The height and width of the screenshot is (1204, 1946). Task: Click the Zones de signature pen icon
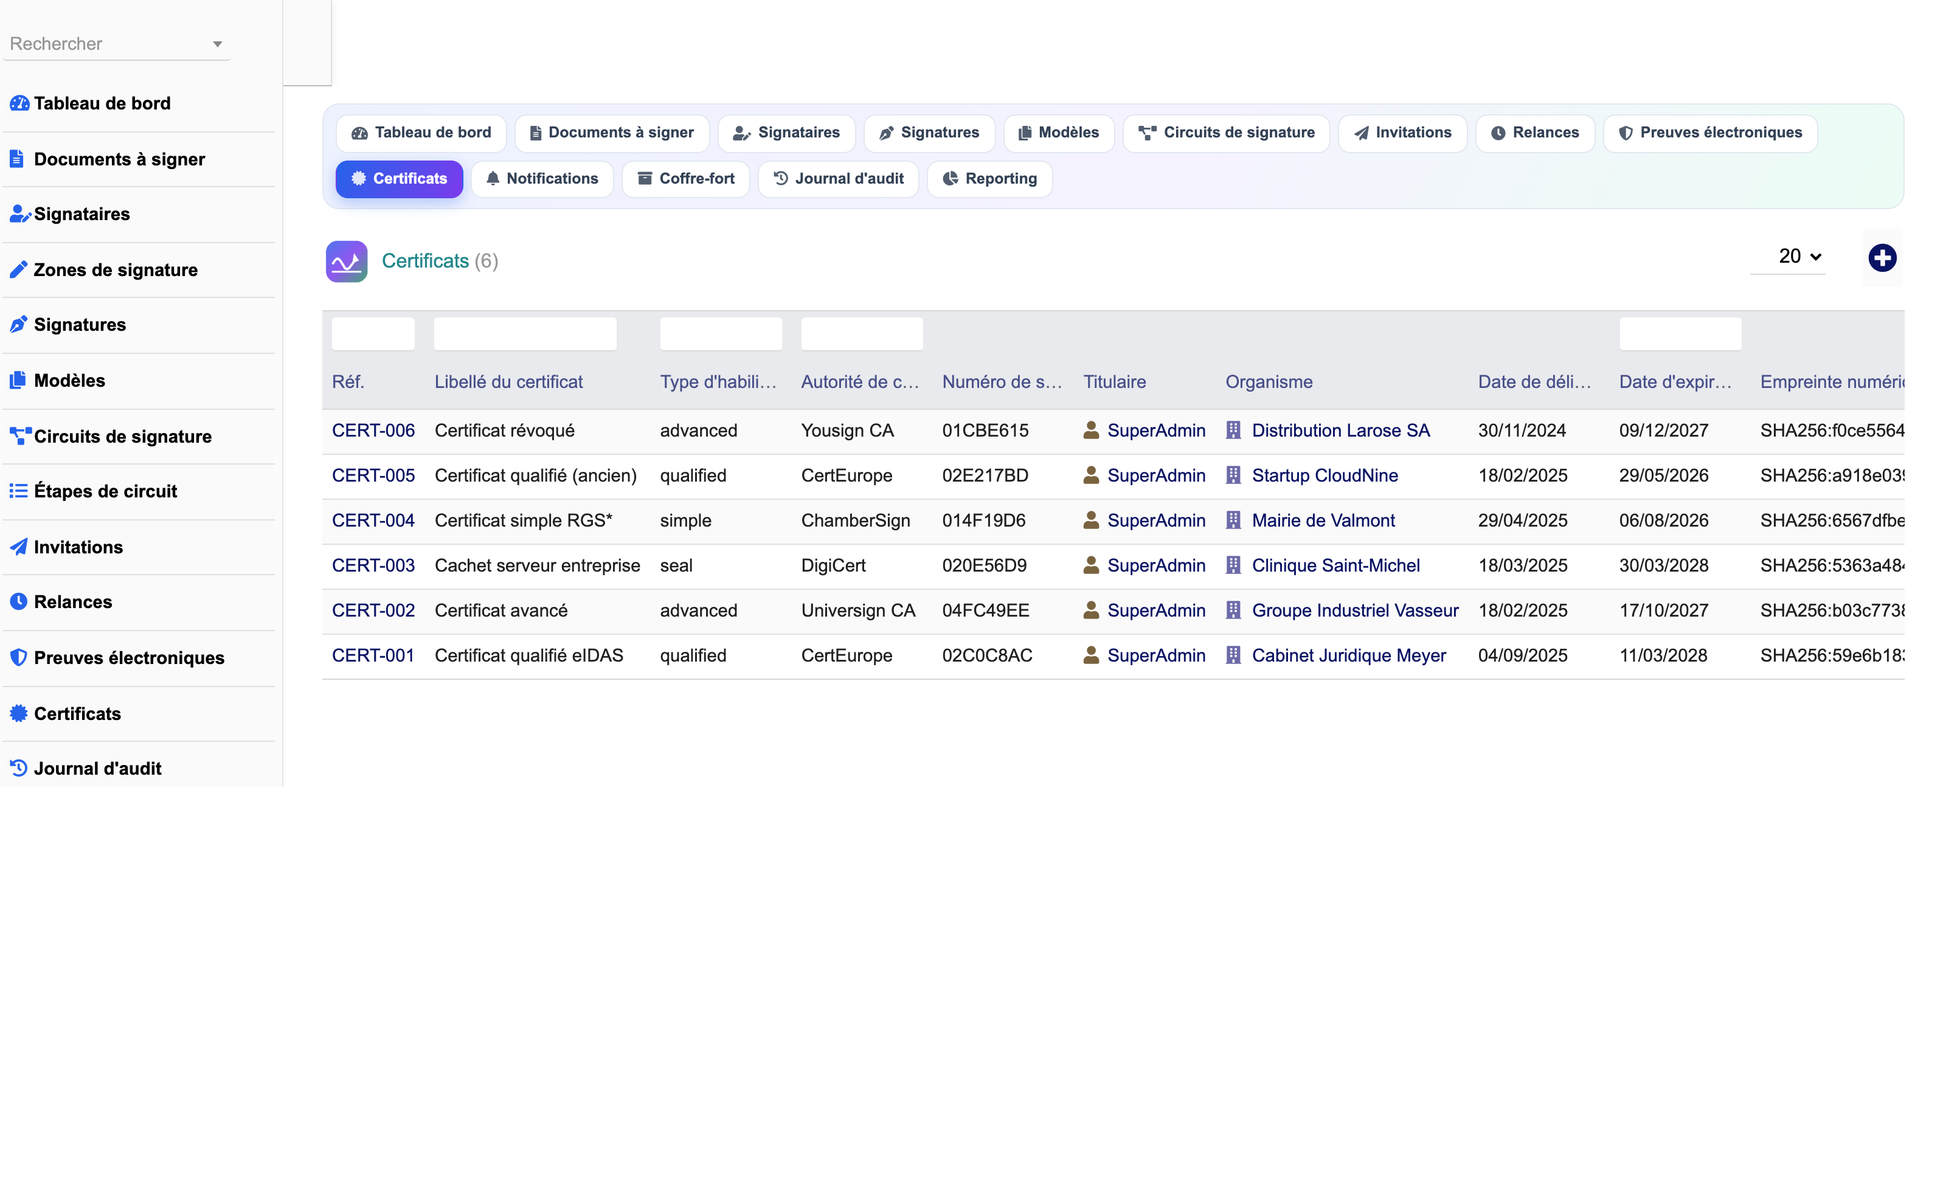[x=18, y=270]
